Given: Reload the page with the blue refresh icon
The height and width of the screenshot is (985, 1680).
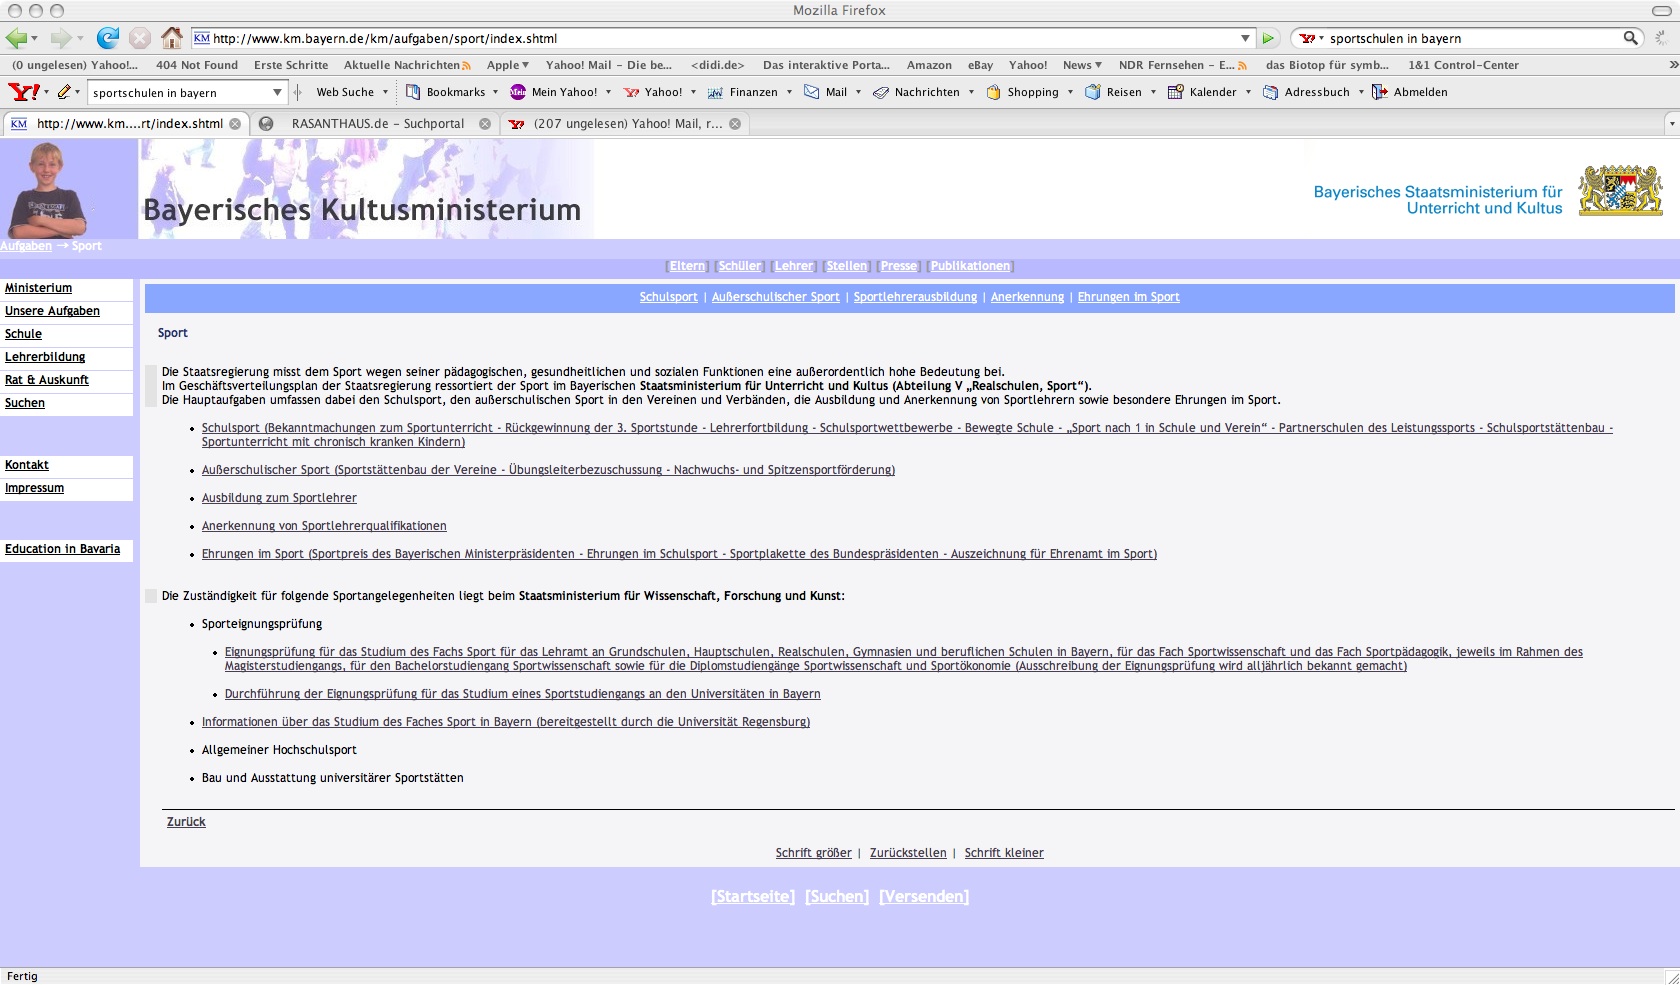Looking at the screenshot, I should [x=107, y=38].
